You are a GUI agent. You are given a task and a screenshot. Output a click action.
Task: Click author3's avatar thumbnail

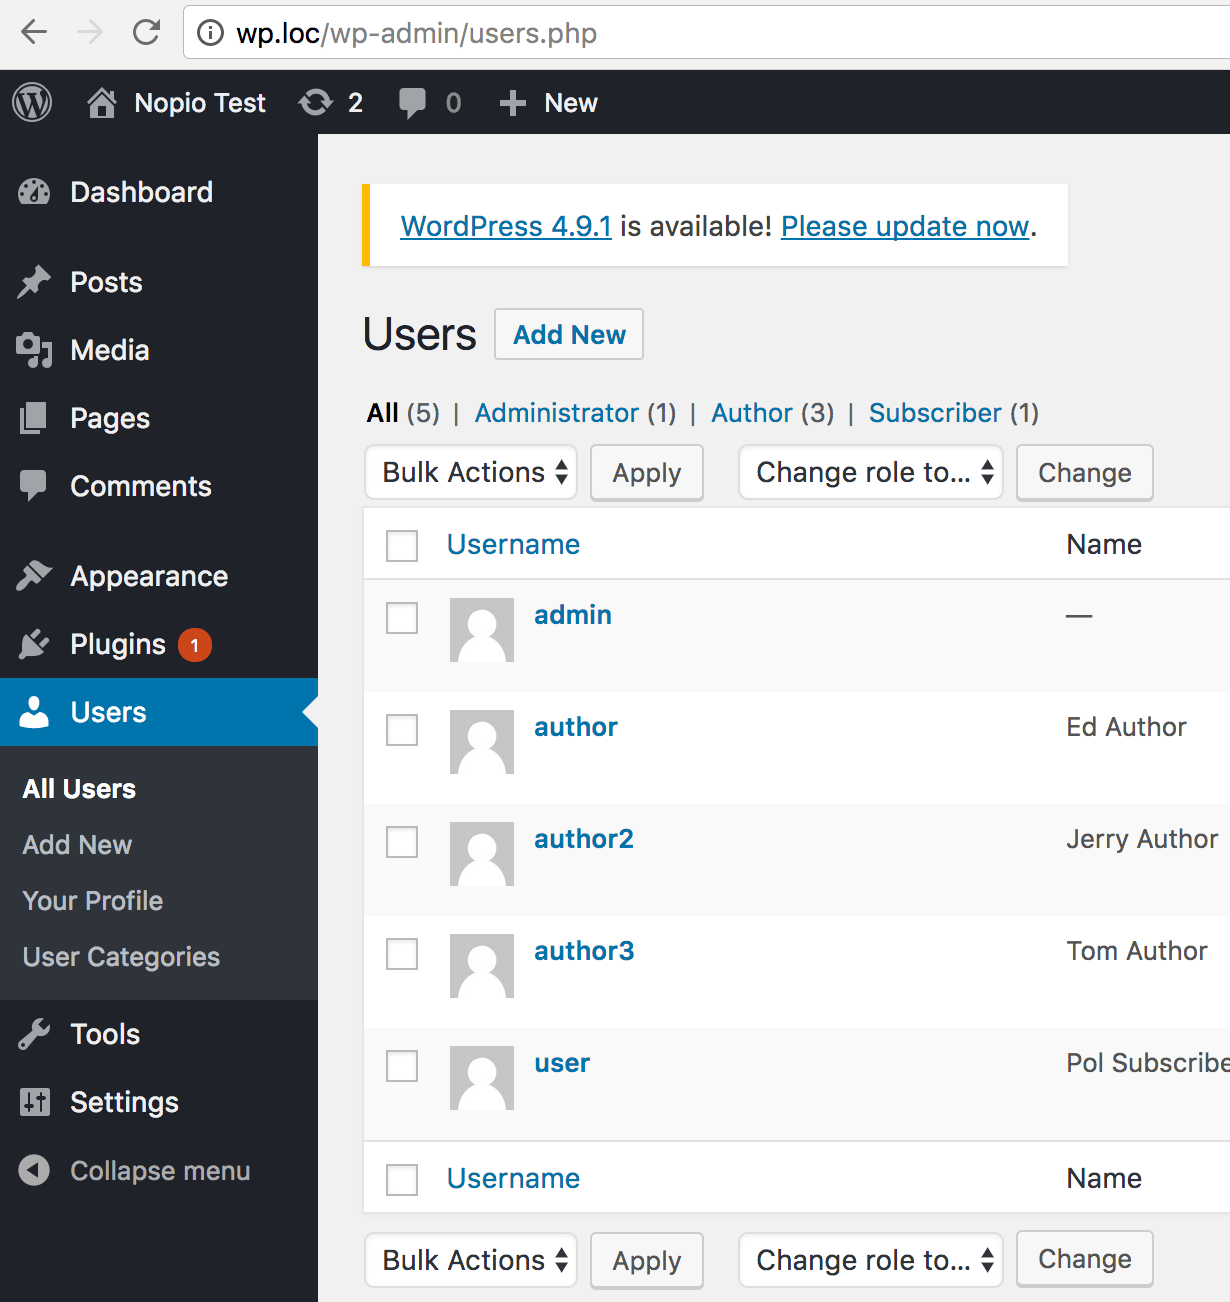coord(481,966)
